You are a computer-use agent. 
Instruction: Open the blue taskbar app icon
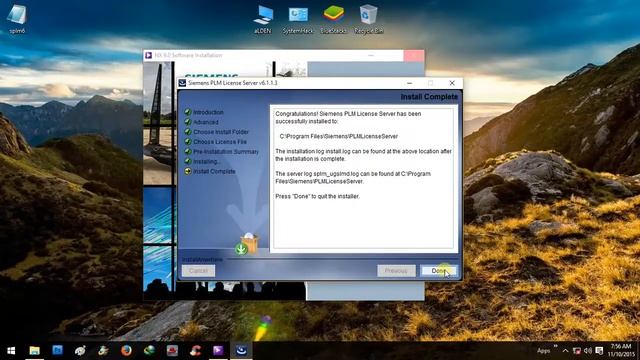[58, 351]
